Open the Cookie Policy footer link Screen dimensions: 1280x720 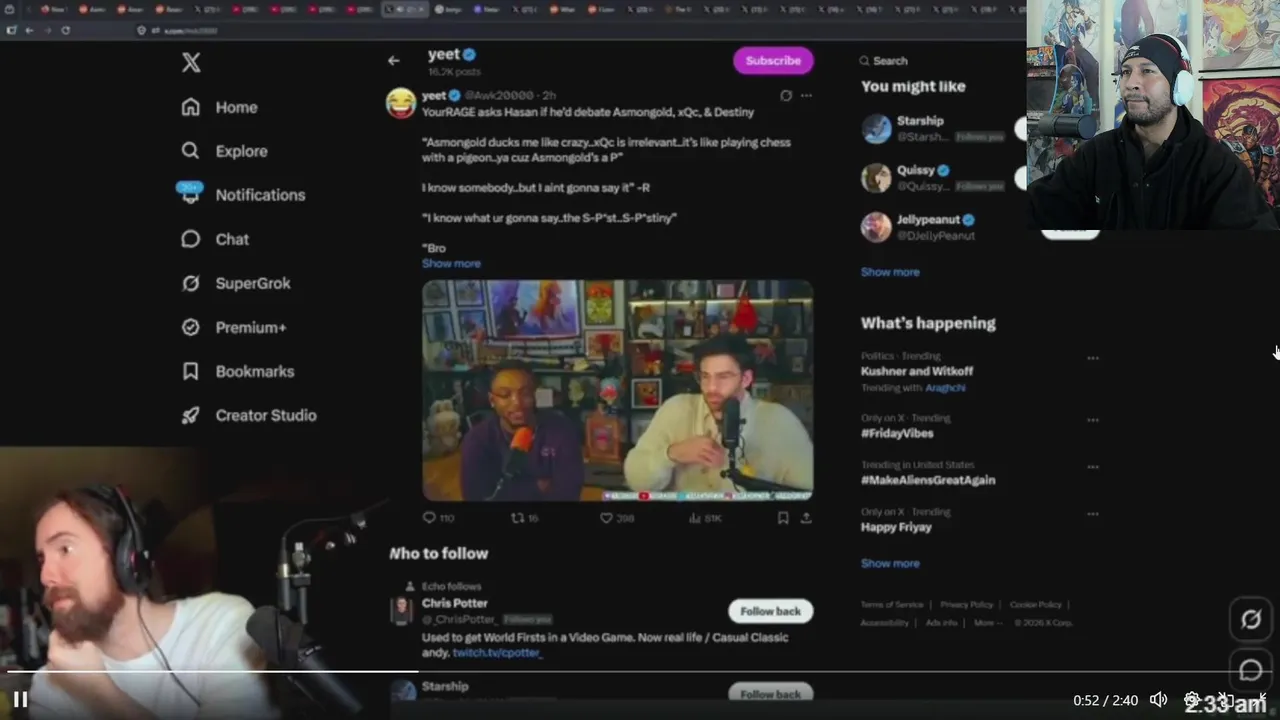(x=1035, y=605)
